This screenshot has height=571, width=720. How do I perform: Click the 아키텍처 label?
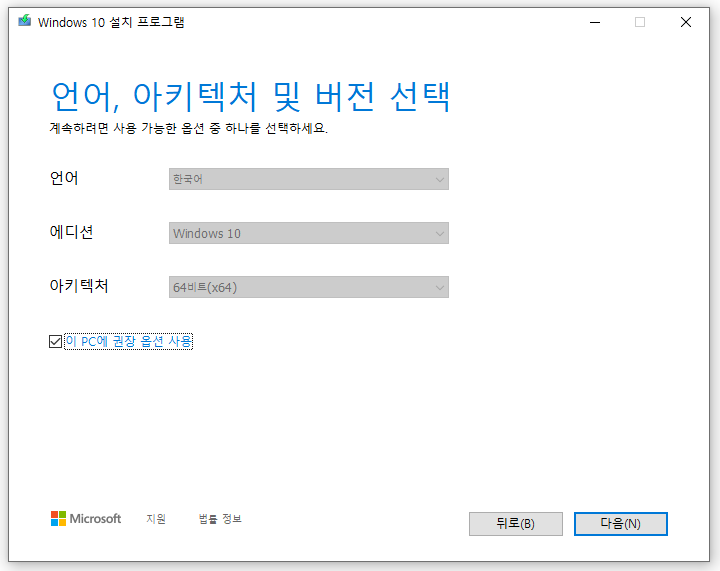tap(79, 286)
